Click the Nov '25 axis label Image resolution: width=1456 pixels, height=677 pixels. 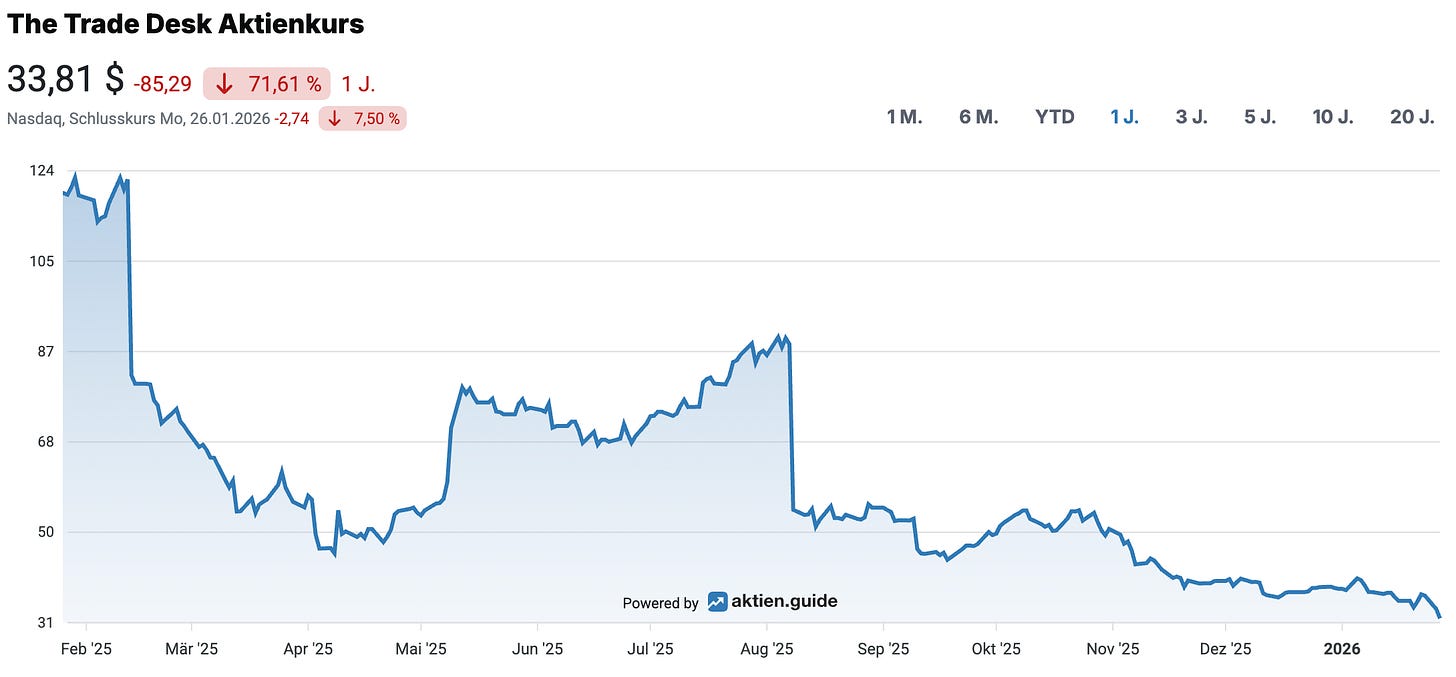coord(1113,649)
